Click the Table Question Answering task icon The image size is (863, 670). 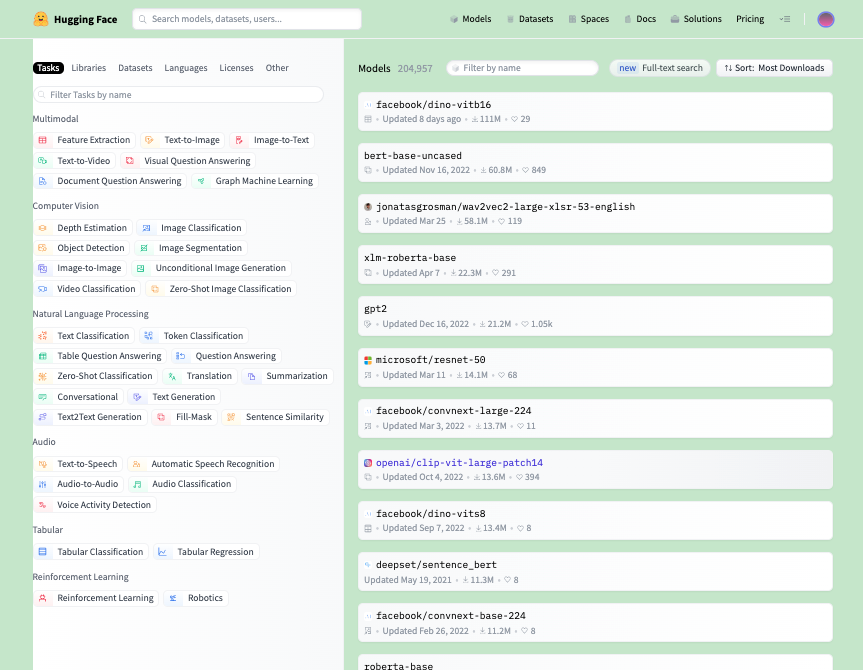[42, 356]
